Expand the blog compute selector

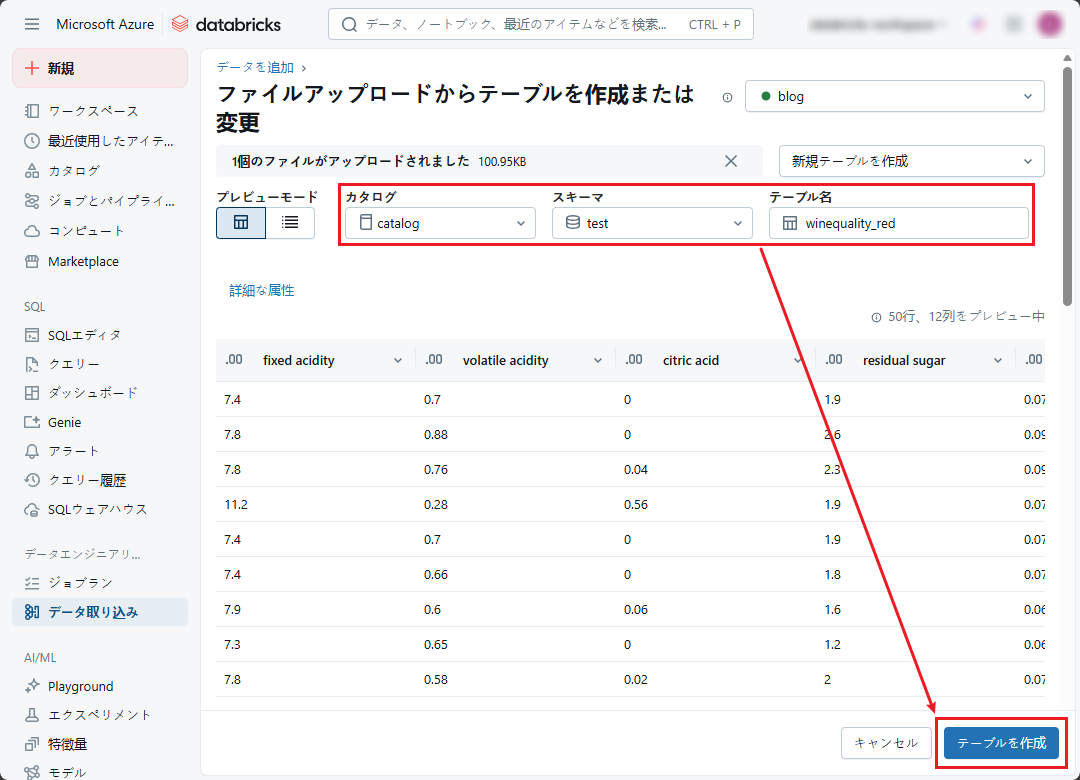(x=895, y=97)
